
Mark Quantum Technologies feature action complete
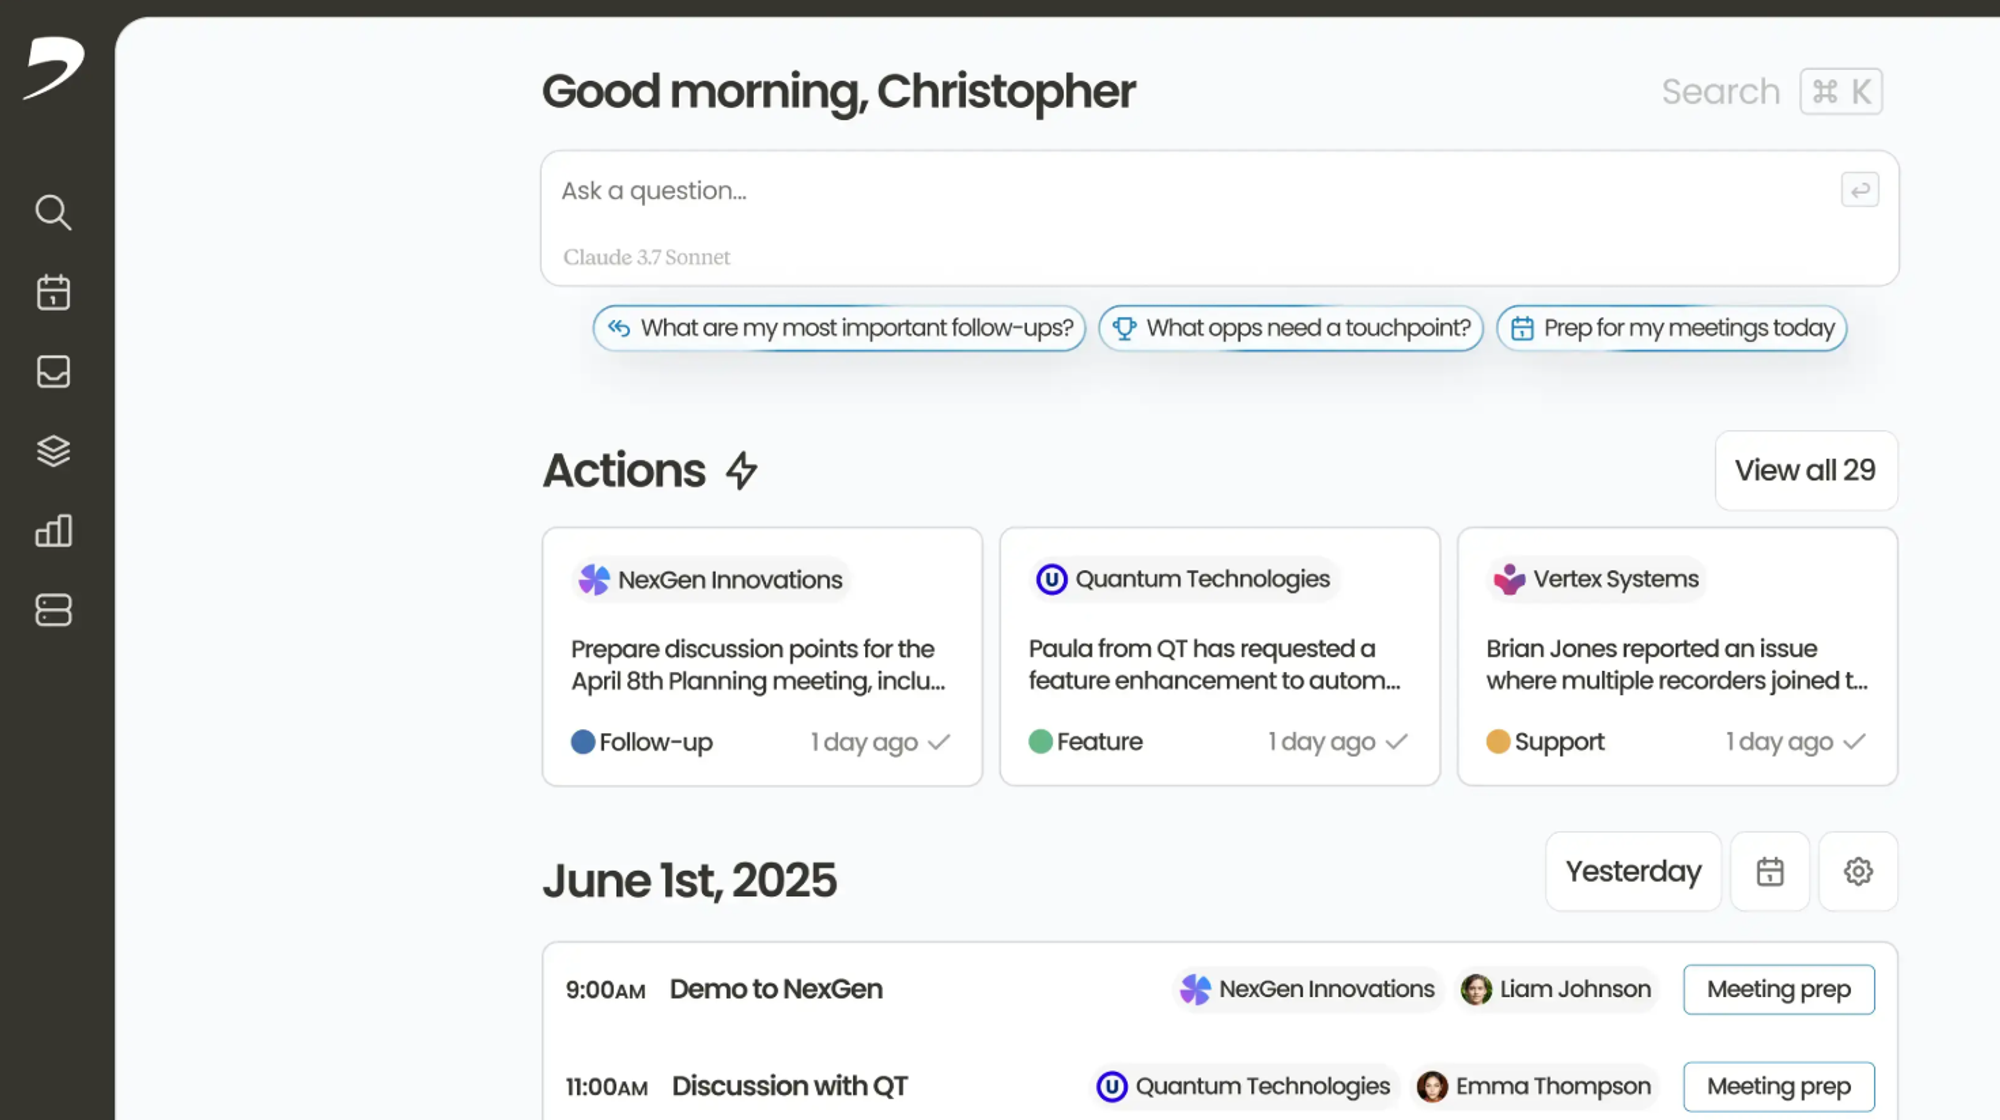click(x=1397, y=741)
